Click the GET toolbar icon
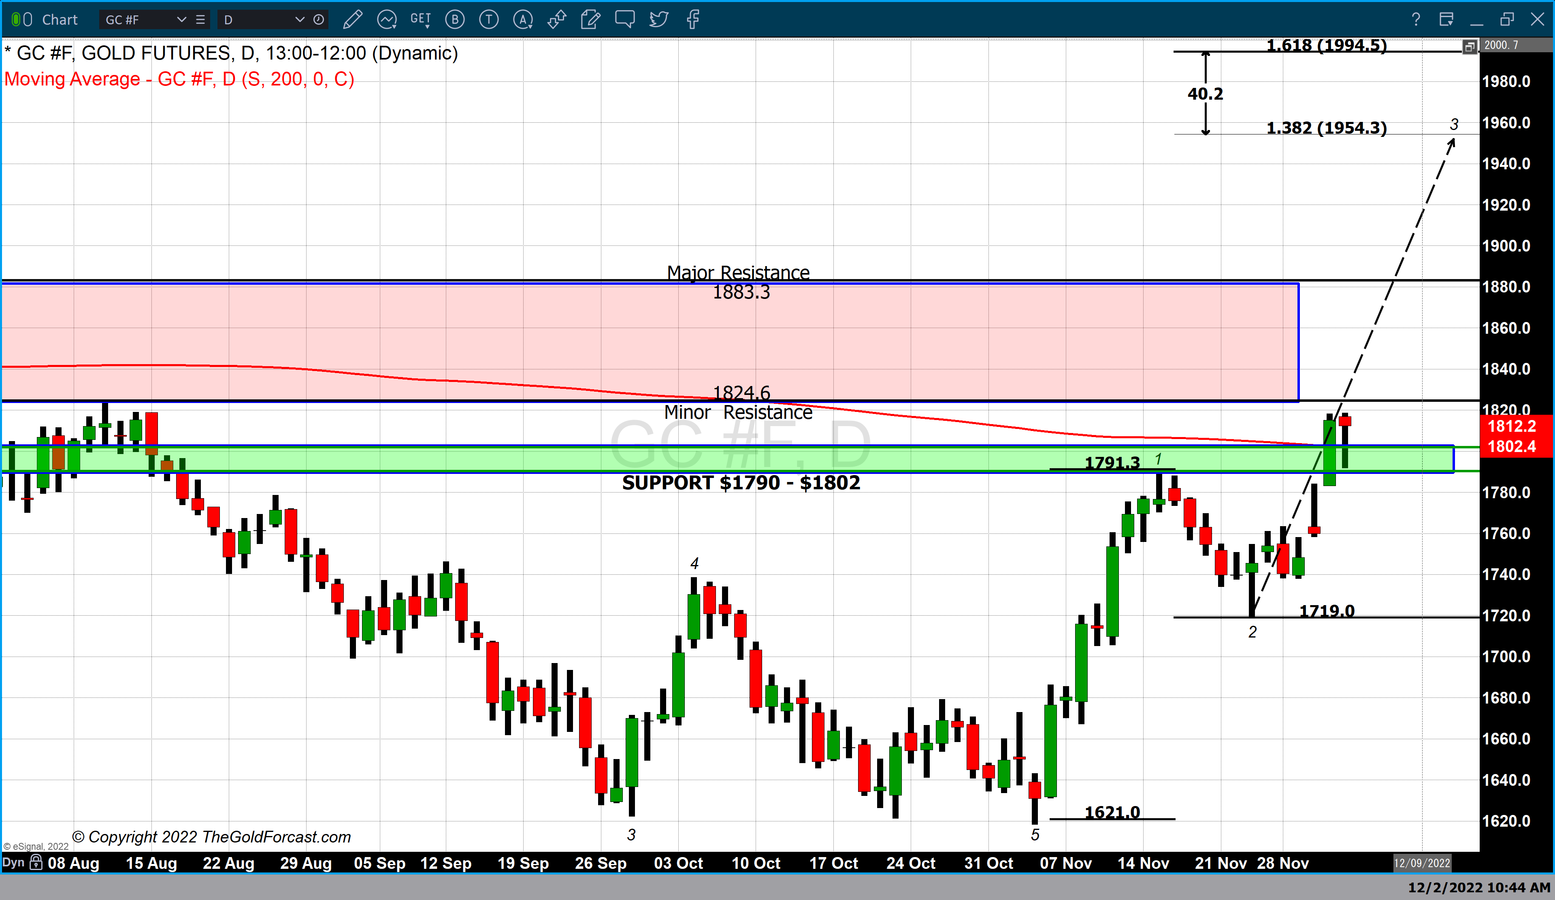 [x=421, y=19]
